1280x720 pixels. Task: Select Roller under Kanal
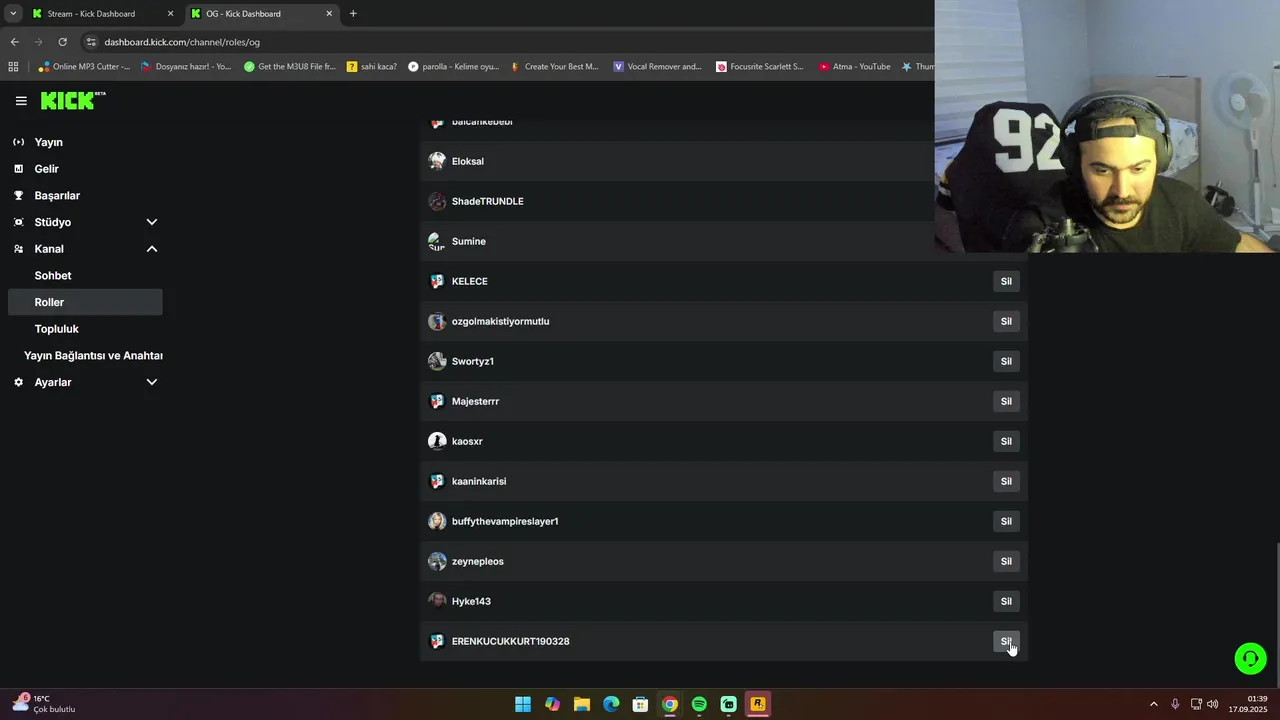[84, 302]
